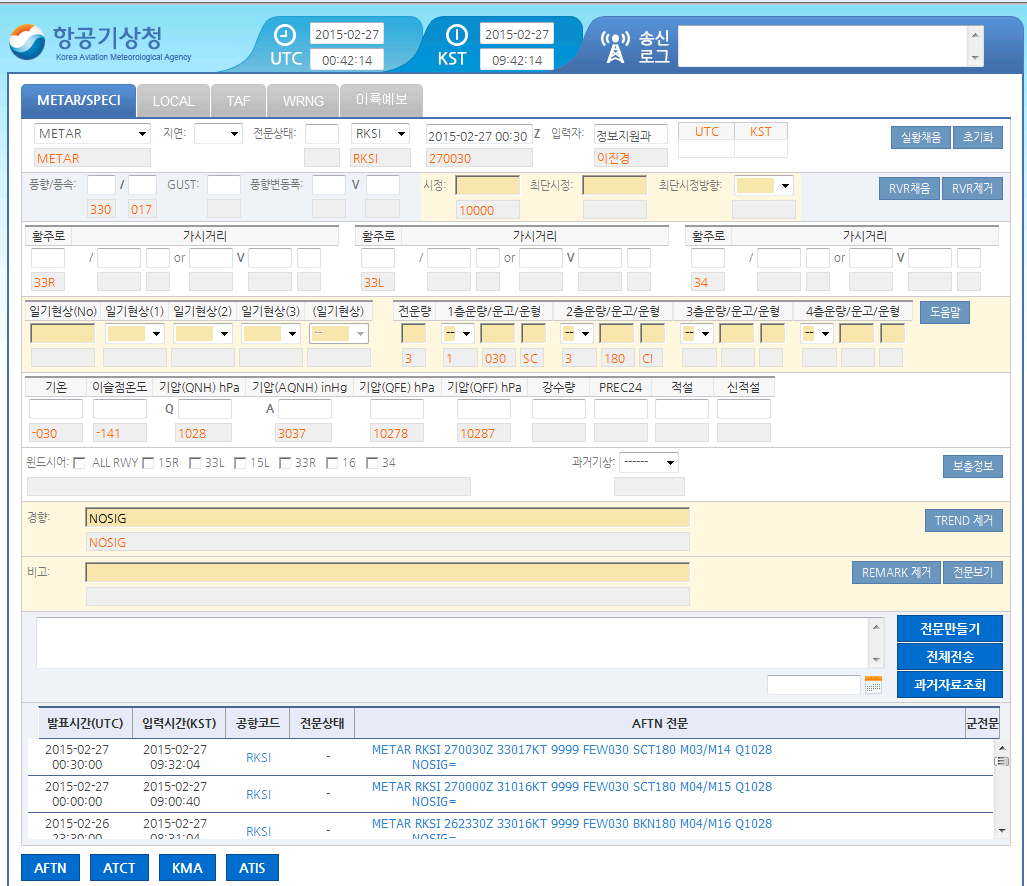Image resolution: width=1027 pixels, height=886 pixels.
Task: Click the 전문보기 button
Action: 973,572
